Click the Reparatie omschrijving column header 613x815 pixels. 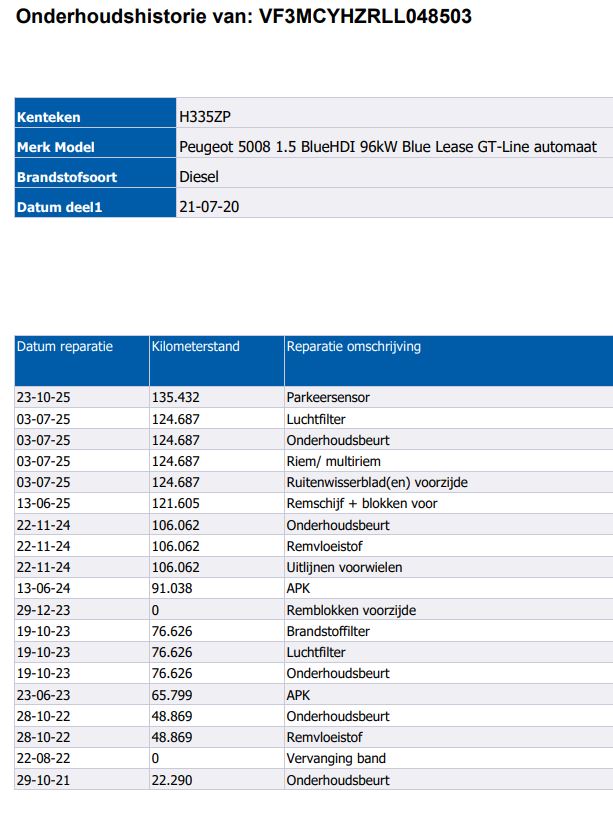click(x=354, y=347)
